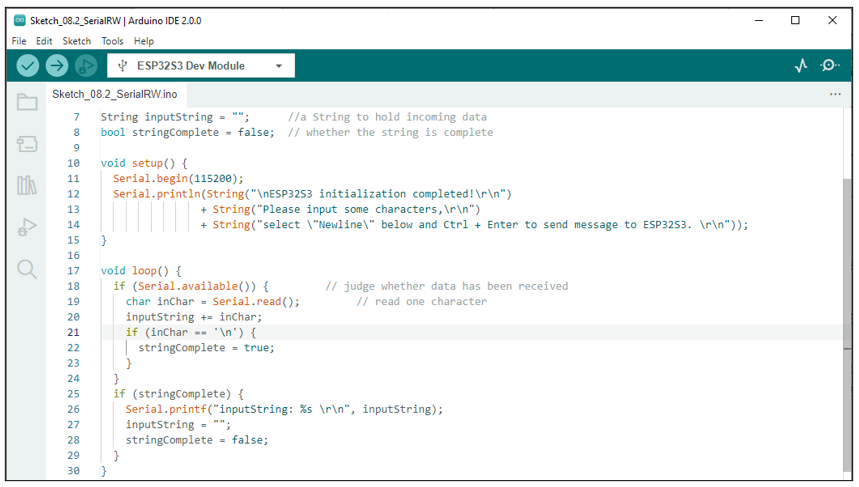
Task: Close the Arduino IDE window
Action: tap(832, 20)
